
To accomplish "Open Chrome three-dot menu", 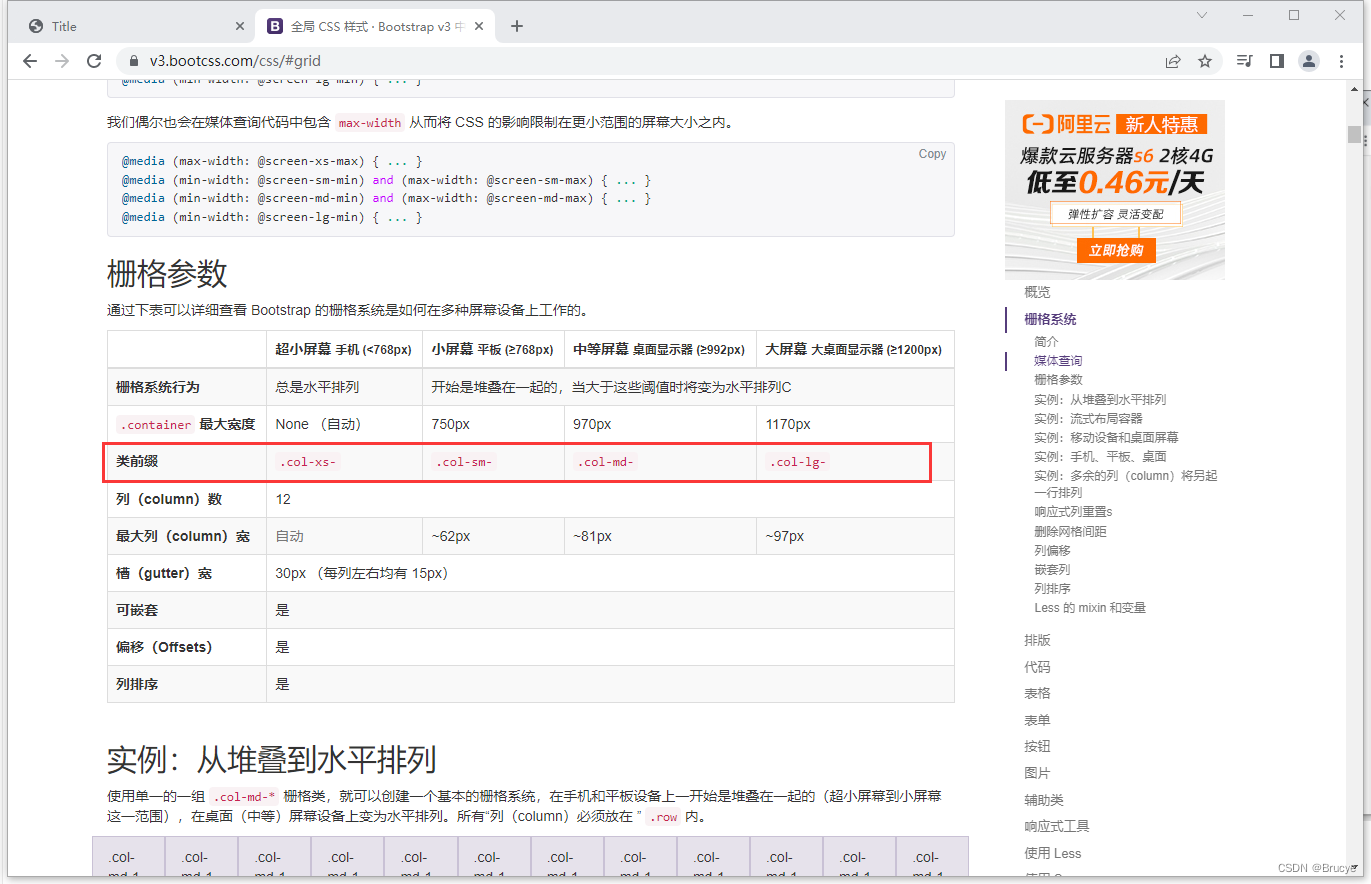I will coord(1341,61).
